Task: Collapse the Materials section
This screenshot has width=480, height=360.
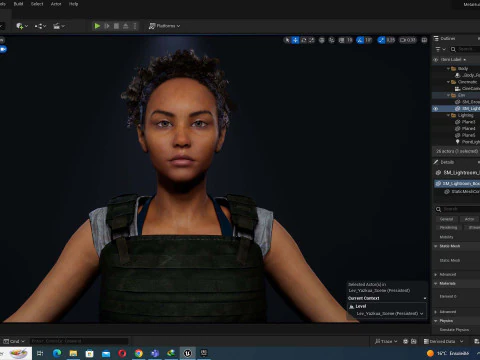Action: pos(436,283)
